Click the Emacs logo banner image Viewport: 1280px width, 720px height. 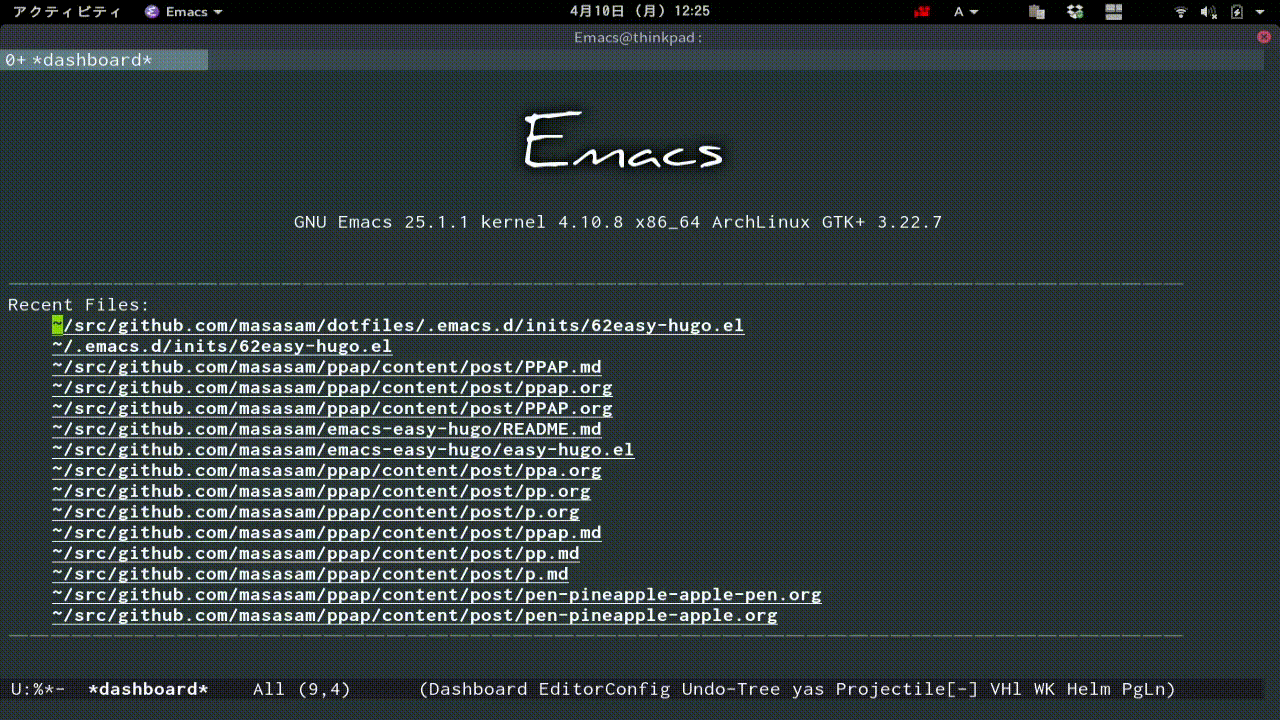(624, 141)
